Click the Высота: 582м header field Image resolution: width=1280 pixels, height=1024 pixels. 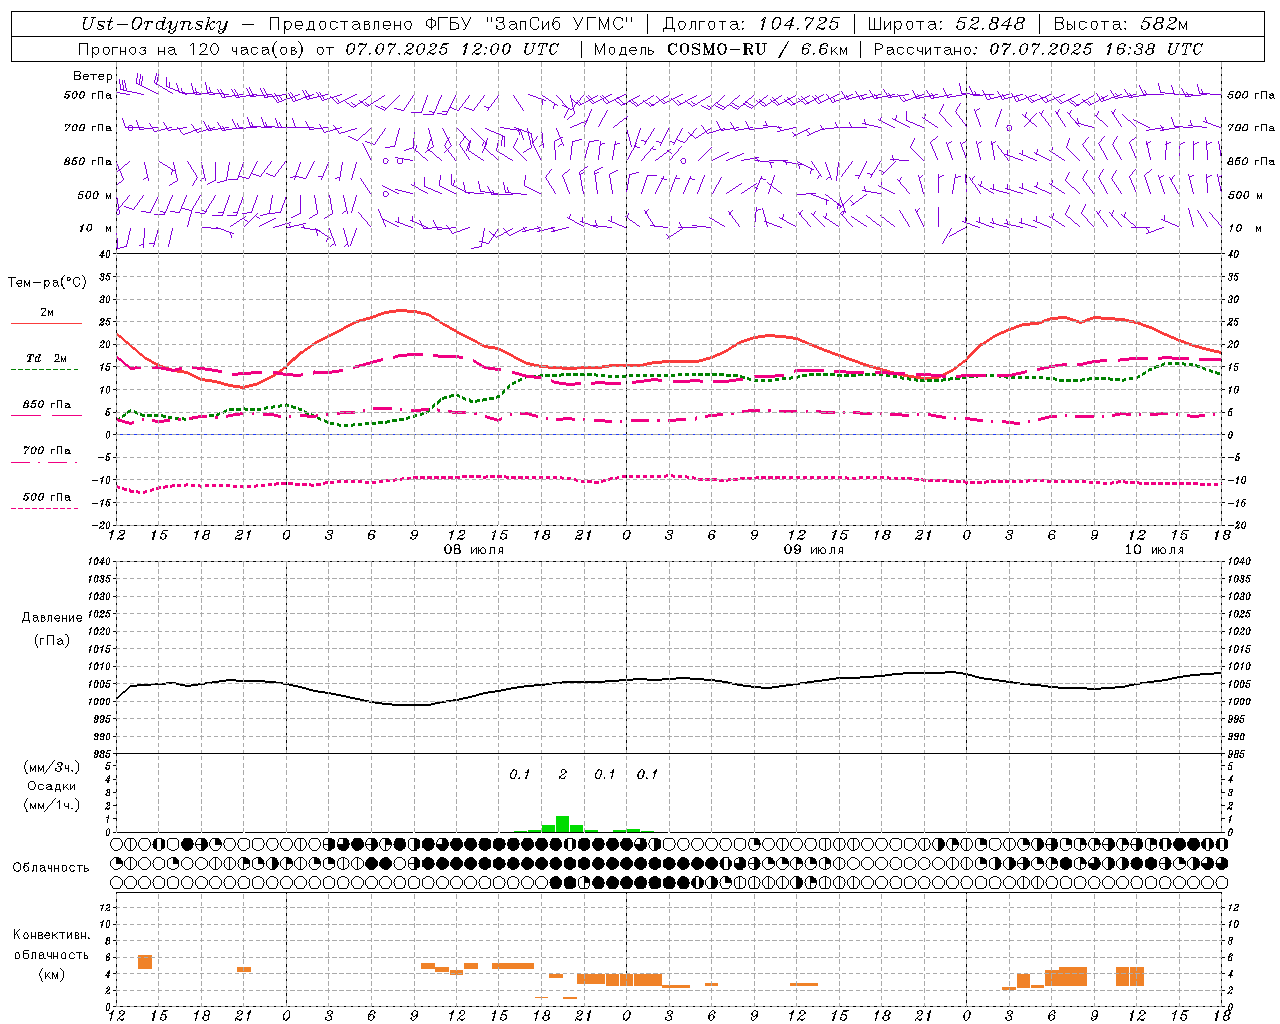tap(1120, 24)
